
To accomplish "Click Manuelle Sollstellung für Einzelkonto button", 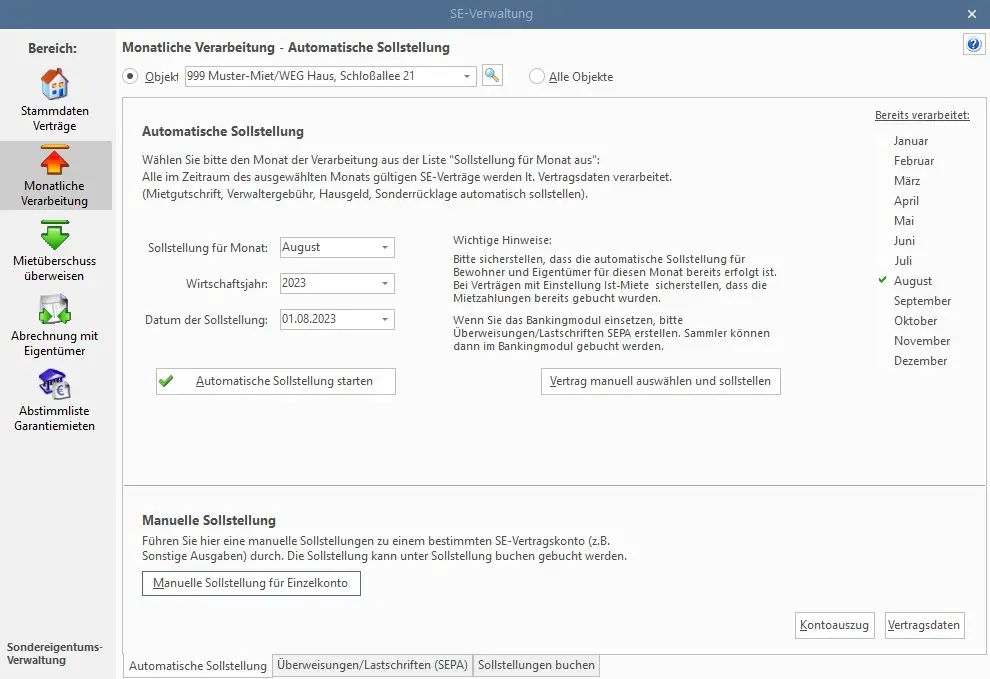I will click(251, 583).
